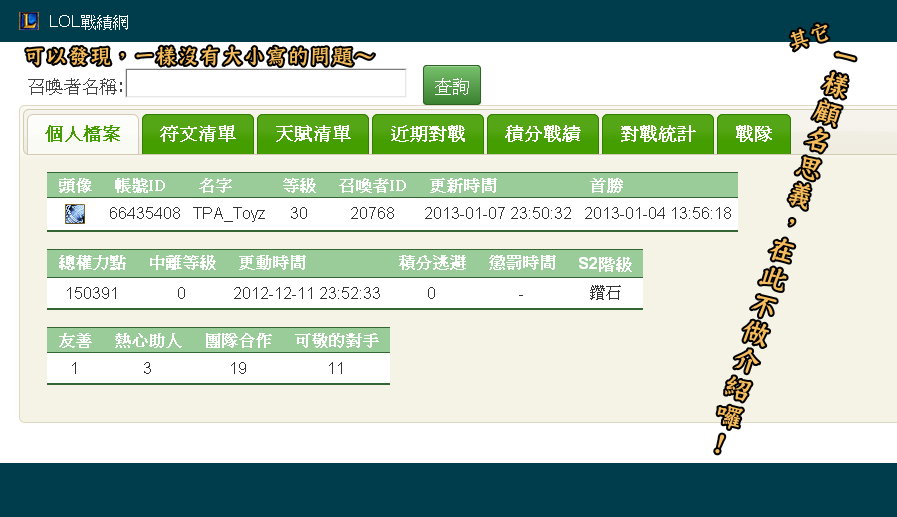Click the 懲罰時間 column header
The height and width of the screenshot is (517, 897).
coord(522,263)
